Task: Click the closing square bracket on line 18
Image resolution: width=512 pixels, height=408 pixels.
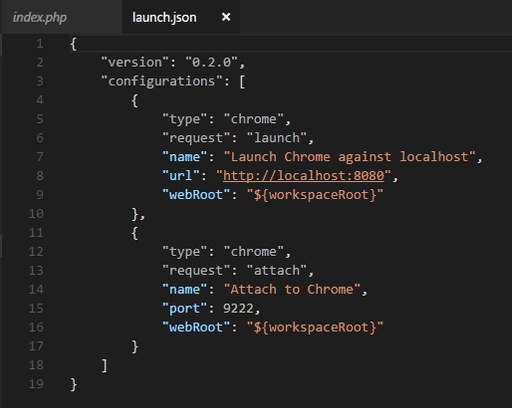Action: click(x=104, y=365)
